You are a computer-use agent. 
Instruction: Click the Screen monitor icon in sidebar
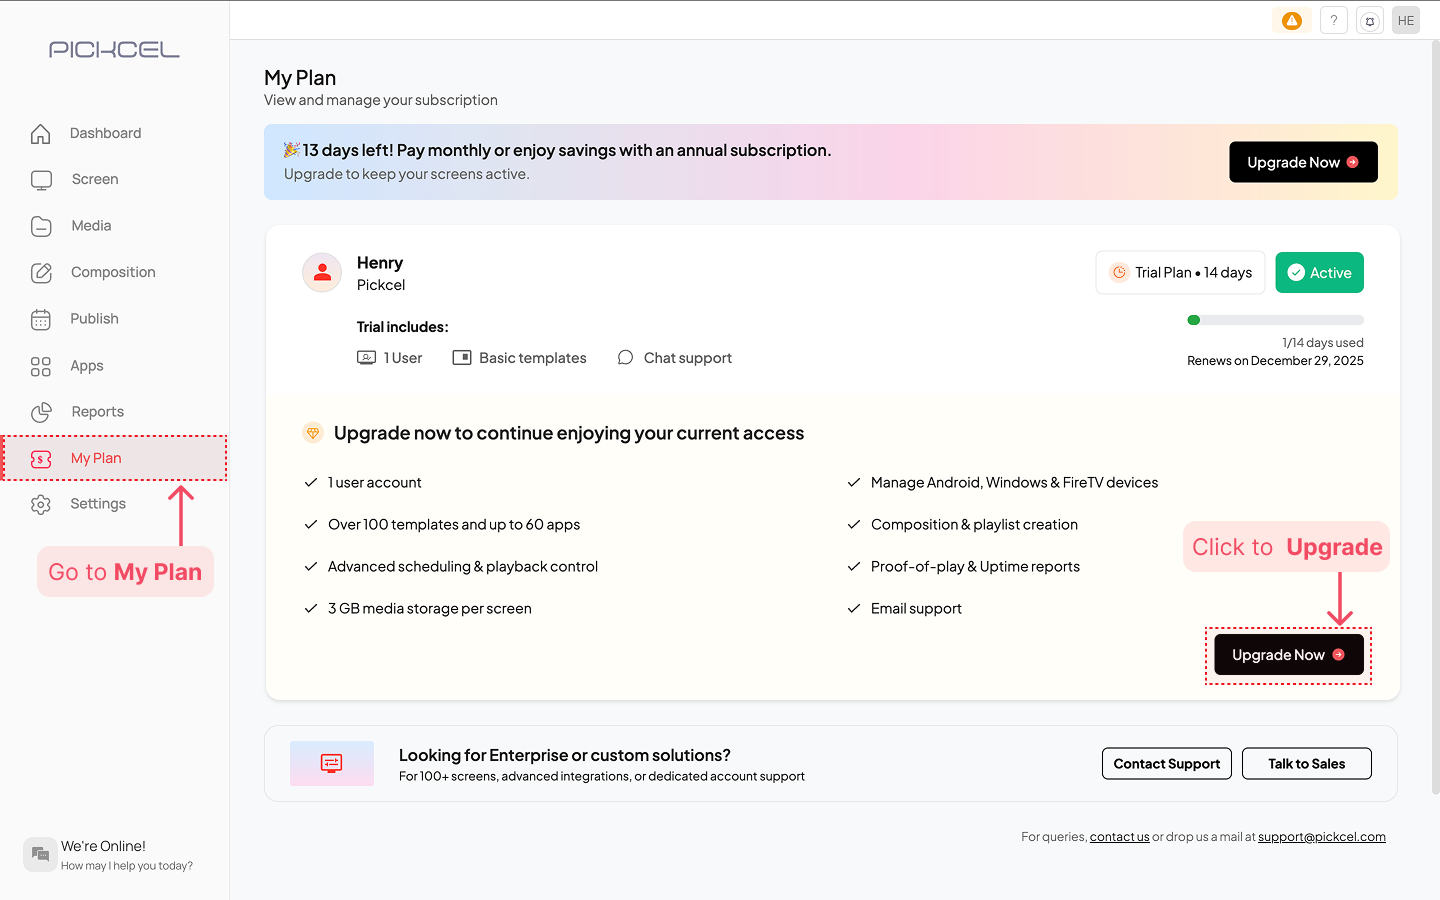(41, 180)
